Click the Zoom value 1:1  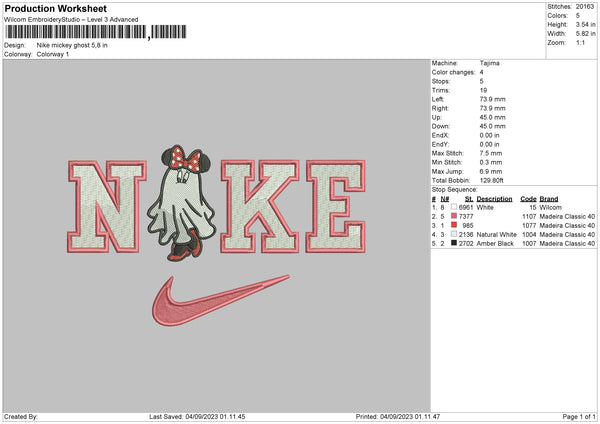[580, 43]
